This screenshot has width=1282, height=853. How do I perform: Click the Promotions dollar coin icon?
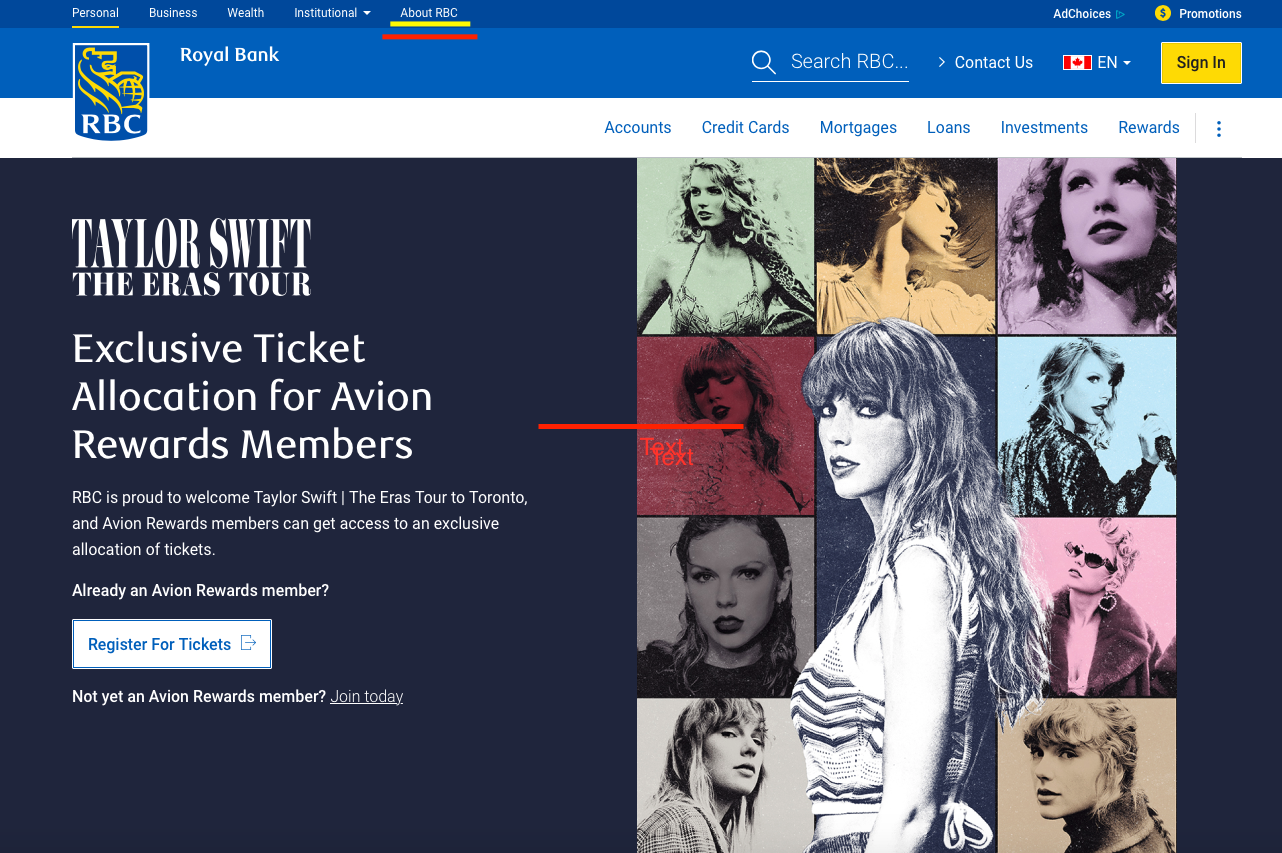click(1162, 13)
